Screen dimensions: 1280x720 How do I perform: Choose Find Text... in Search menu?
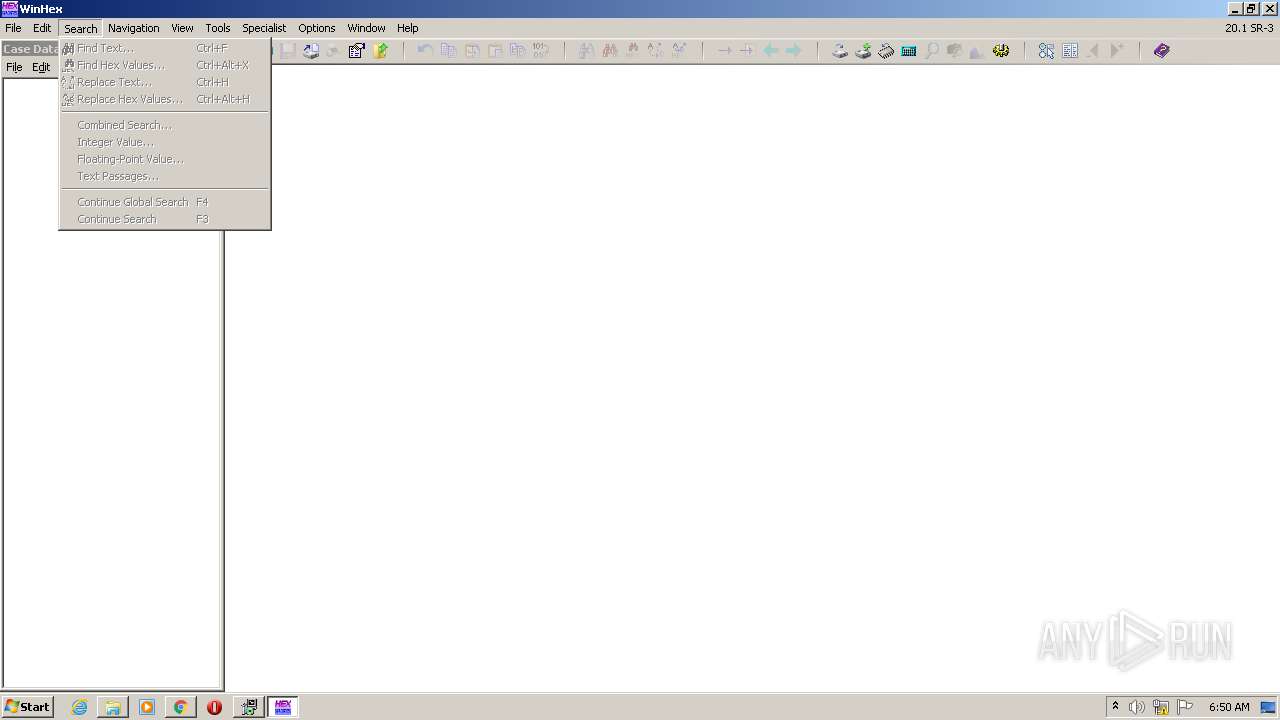click(165, 48)
